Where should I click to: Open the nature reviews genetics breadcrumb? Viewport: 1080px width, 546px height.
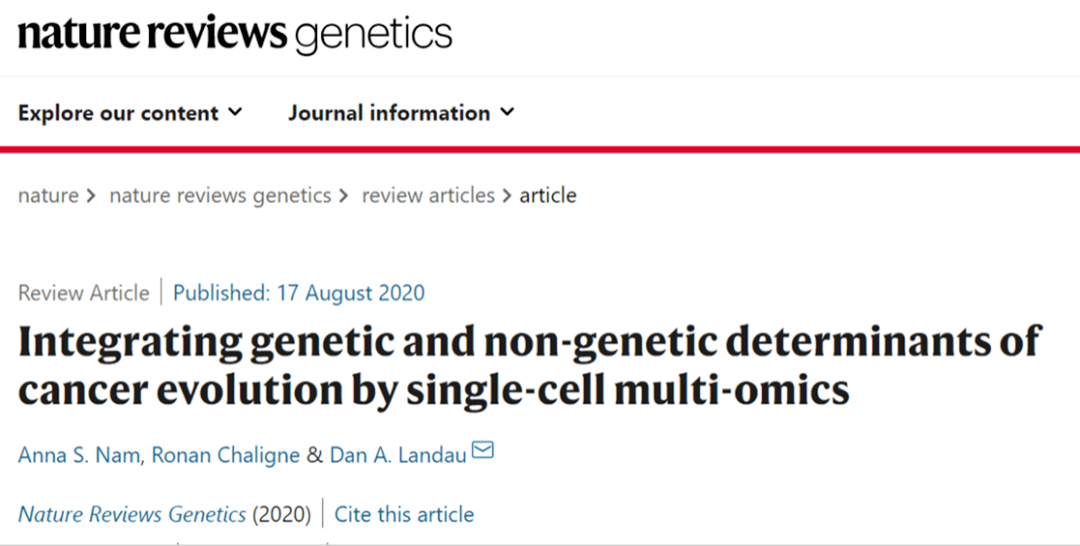(x=220, y=195)
